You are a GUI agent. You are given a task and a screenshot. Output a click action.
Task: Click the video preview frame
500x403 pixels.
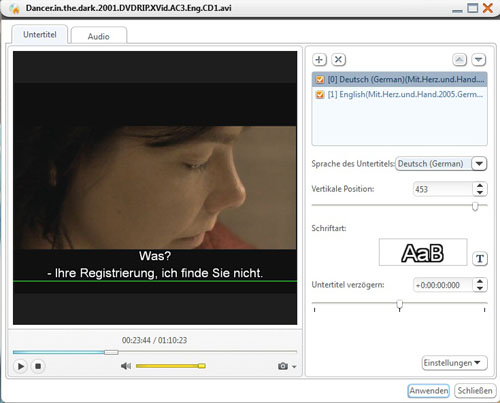click(155, 188)
